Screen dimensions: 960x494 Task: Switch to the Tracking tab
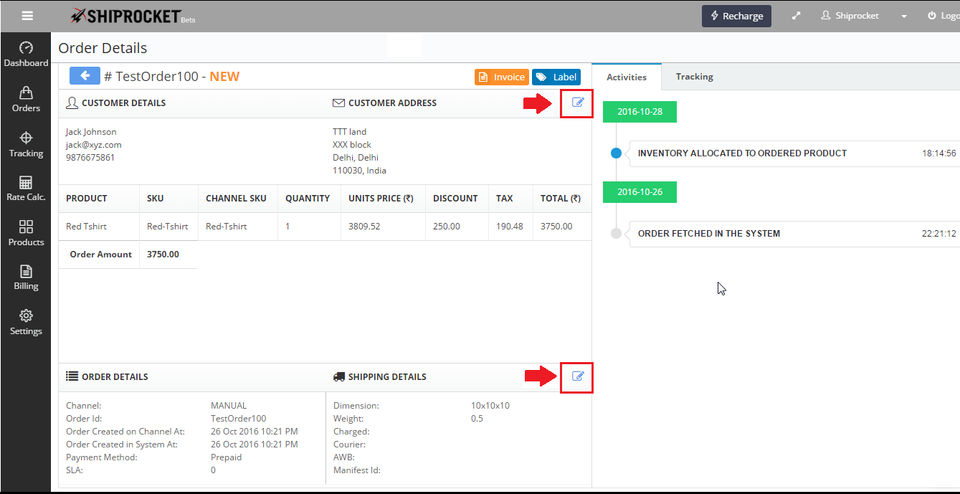tap(694, 77)
